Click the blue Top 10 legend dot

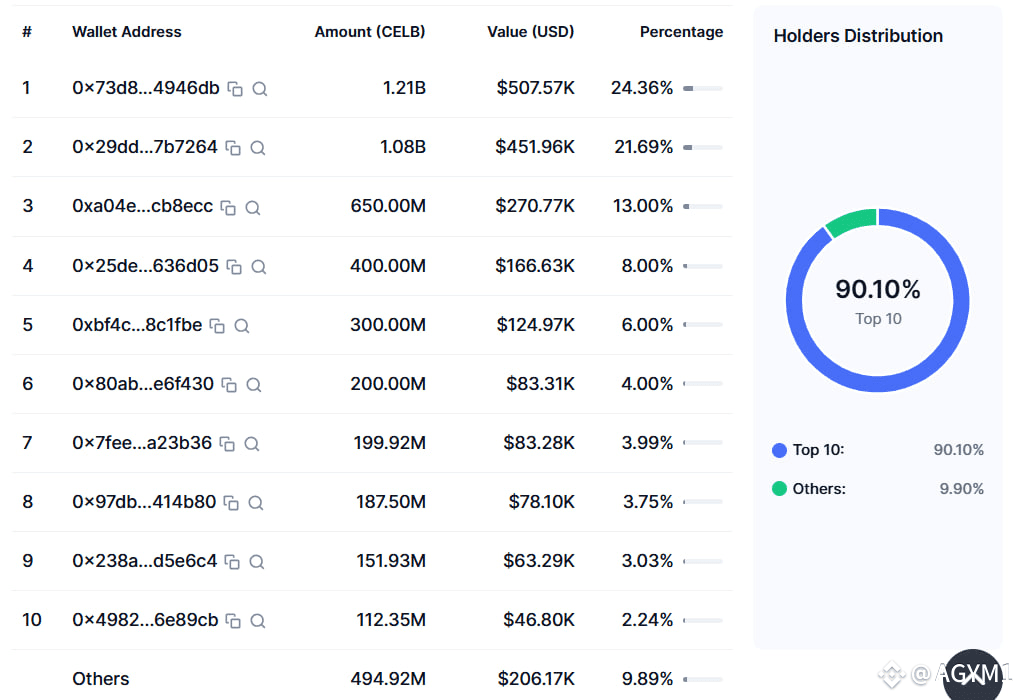tap(779, 451)
